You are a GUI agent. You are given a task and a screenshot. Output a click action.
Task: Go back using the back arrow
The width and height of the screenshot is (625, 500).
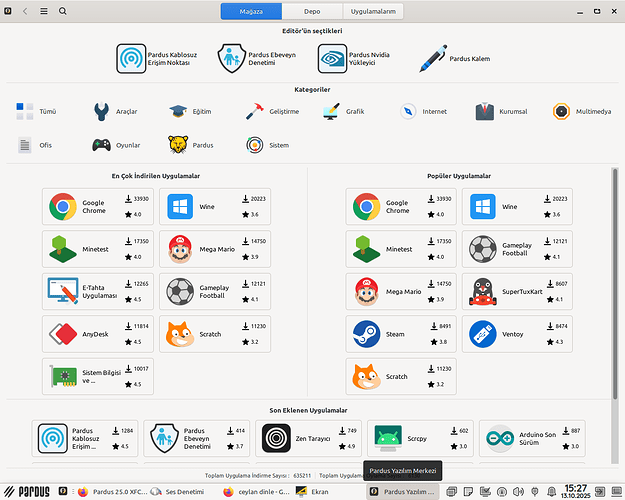click(27, 11)
